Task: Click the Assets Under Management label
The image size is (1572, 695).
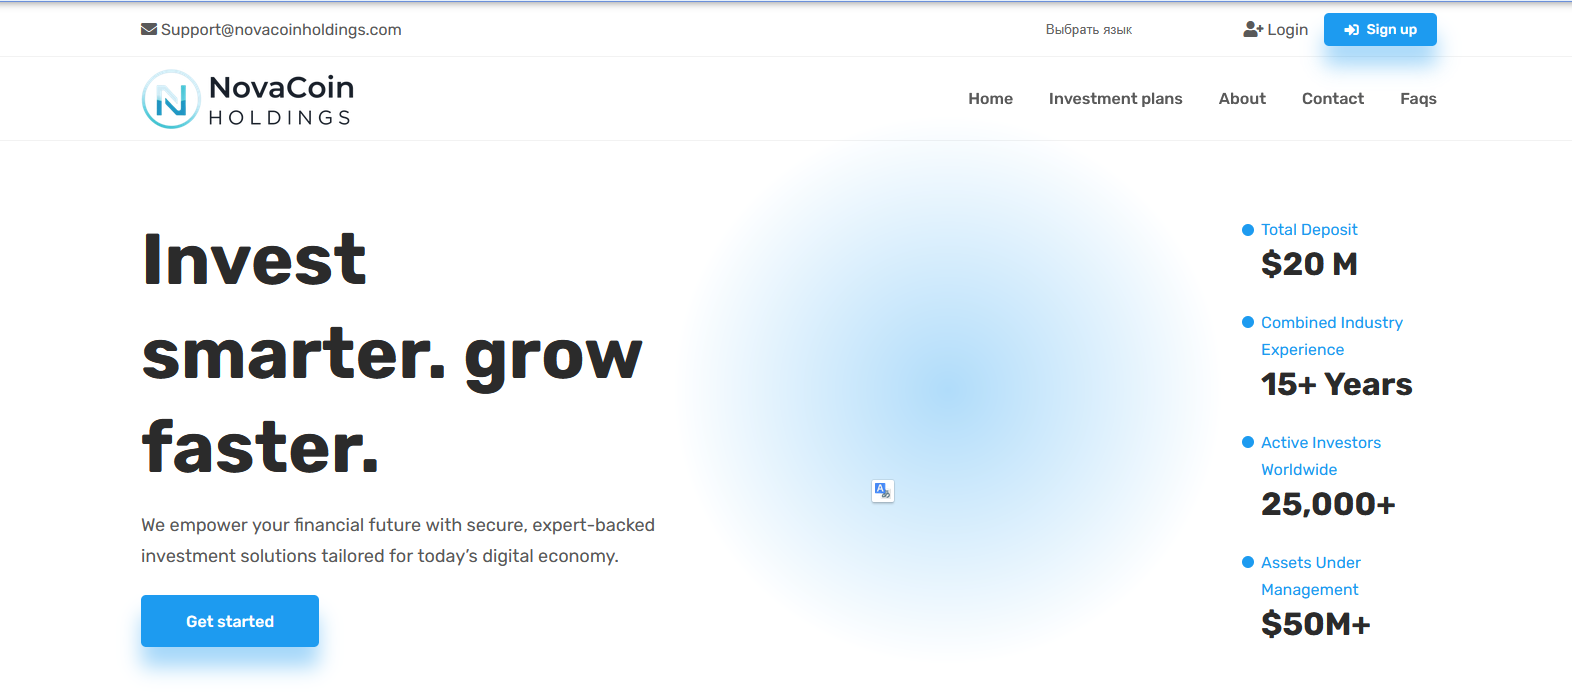Action: (x=1311, y=576)
